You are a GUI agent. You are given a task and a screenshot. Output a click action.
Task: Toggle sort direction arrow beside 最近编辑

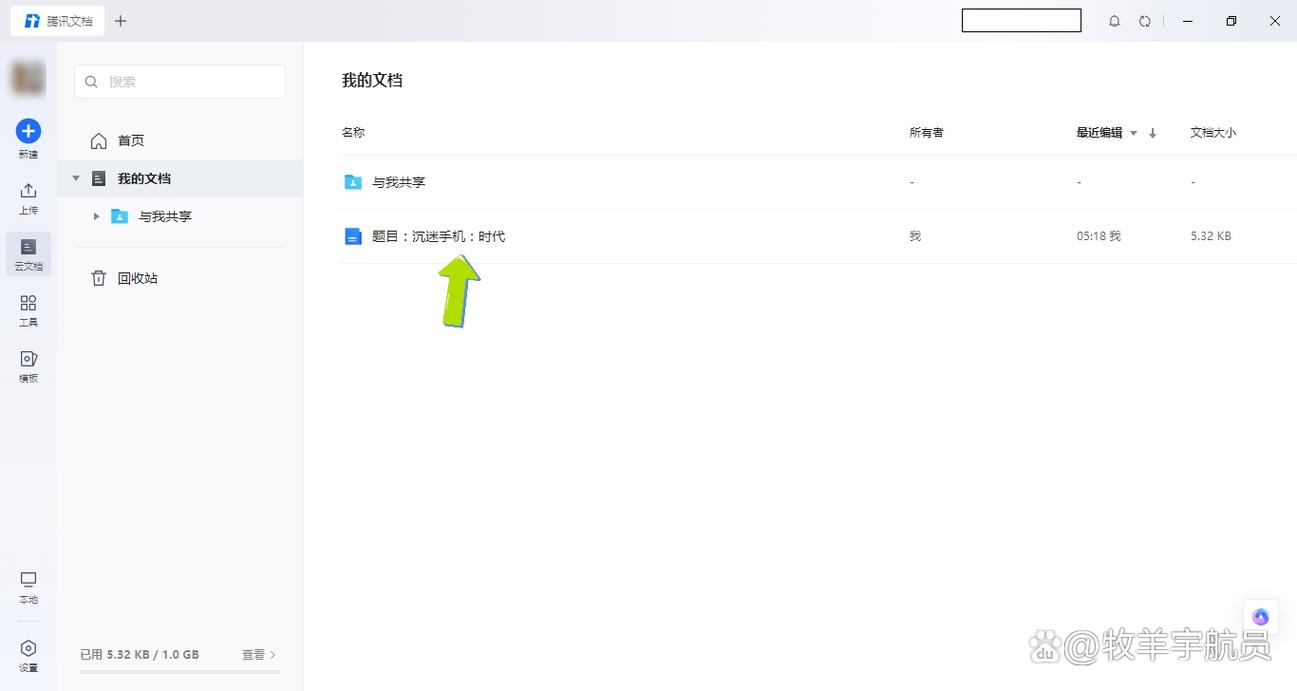1152,133
